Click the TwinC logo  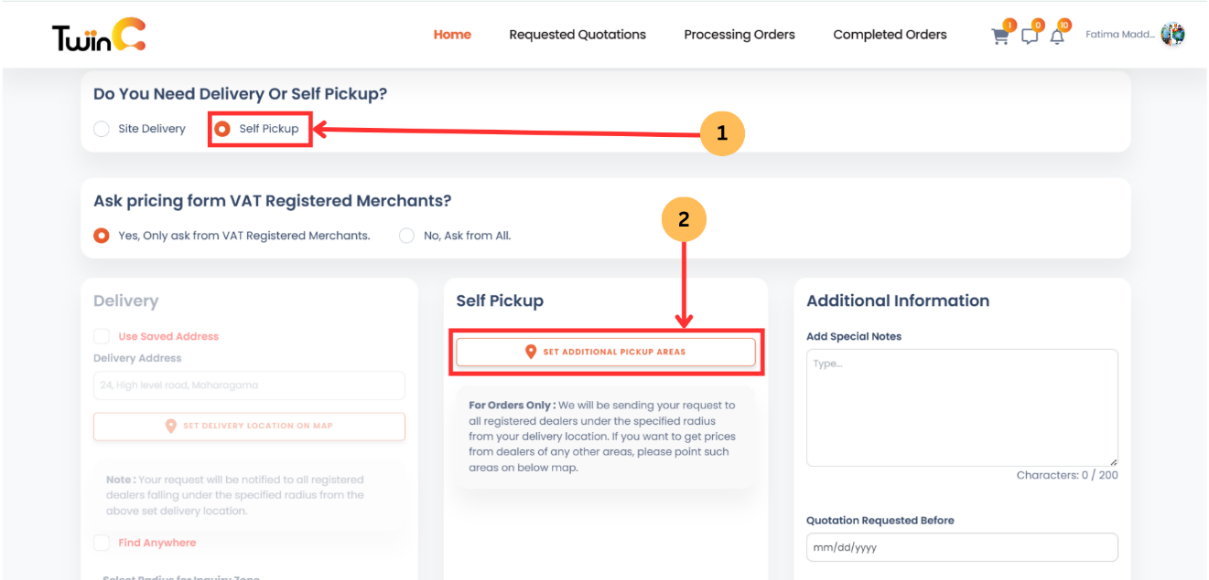click(96, 33)
